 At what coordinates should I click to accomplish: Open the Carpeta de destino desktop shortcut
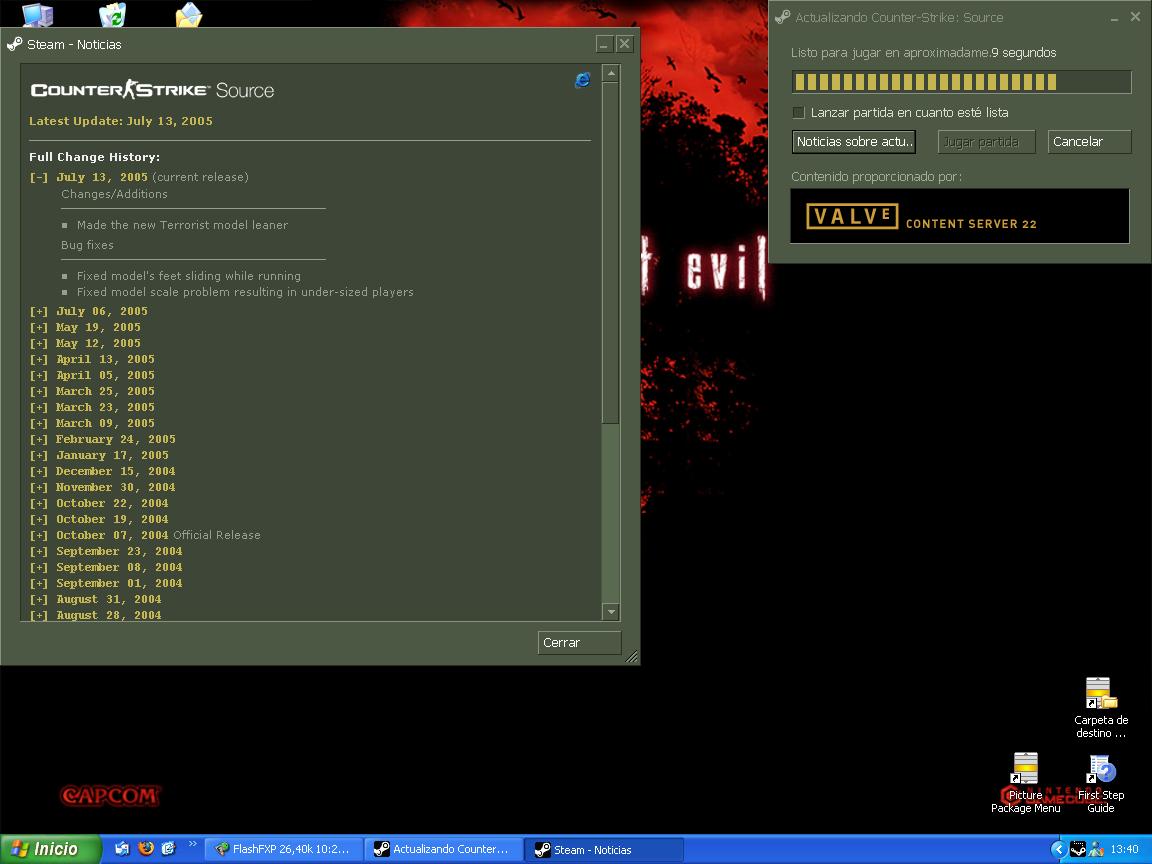point(1100,694)
